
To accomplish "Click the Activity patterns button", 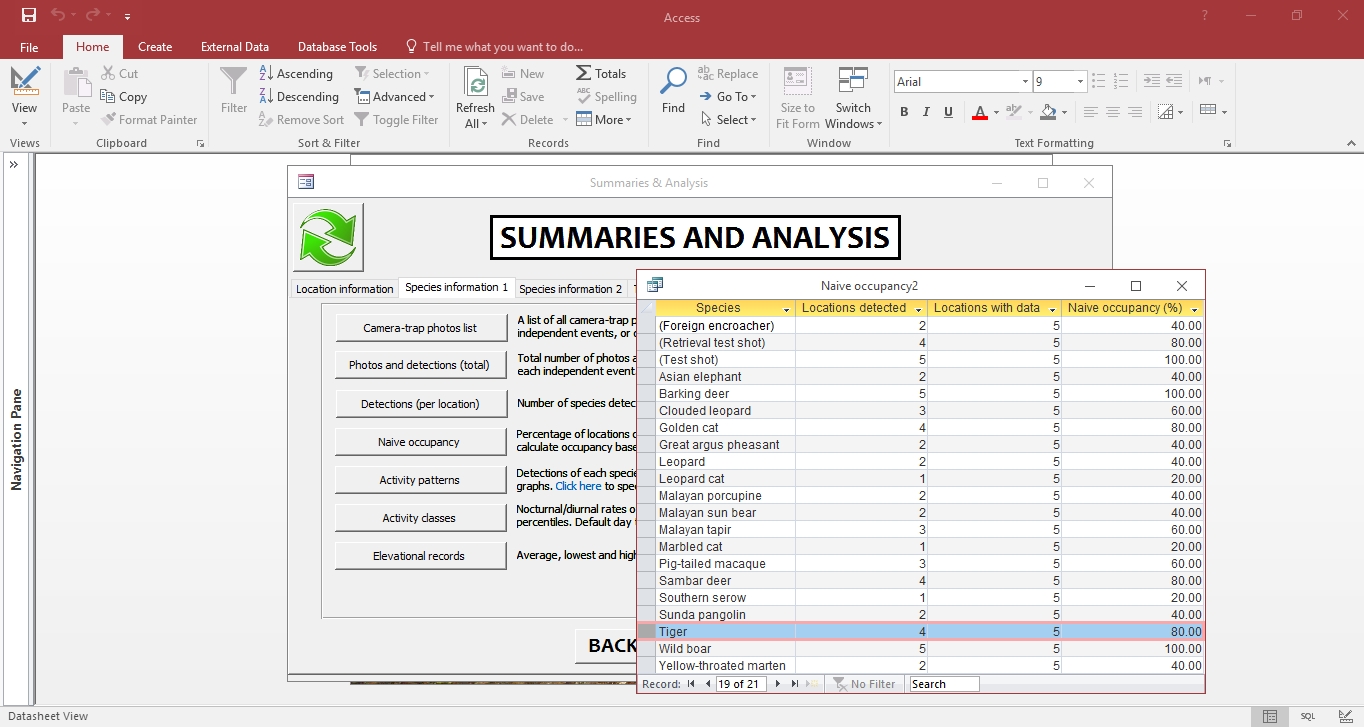I will pos(419,480).
